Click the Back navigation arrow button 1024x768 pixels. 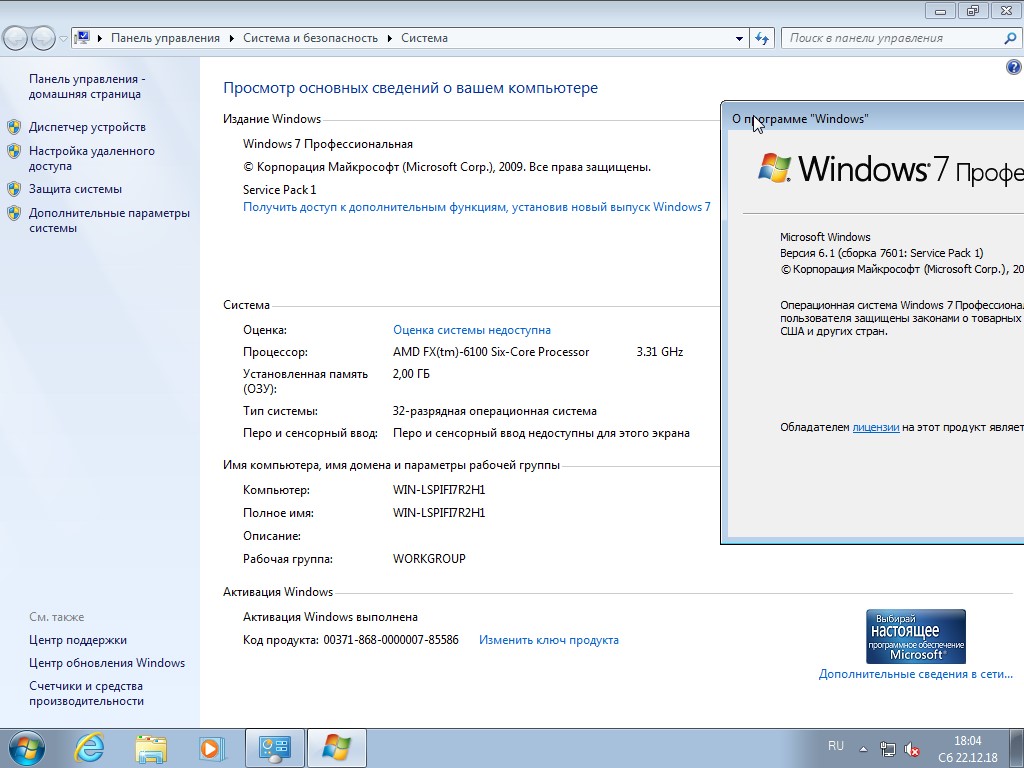tap(15, 38)
